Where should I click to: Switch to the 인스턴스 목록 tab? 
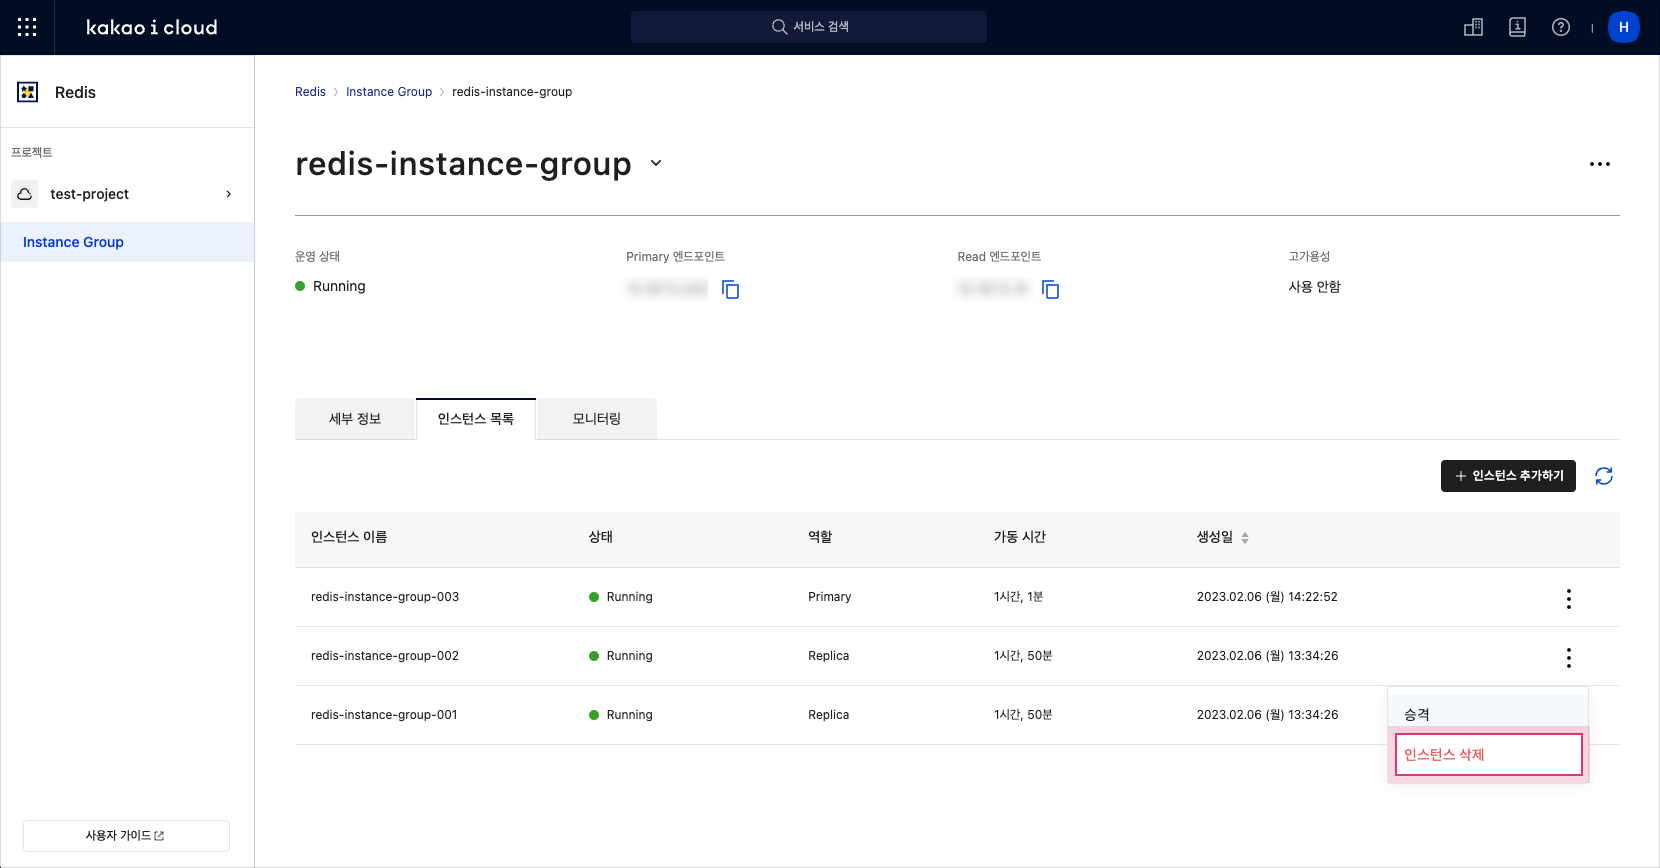click(x=476, y=419)
